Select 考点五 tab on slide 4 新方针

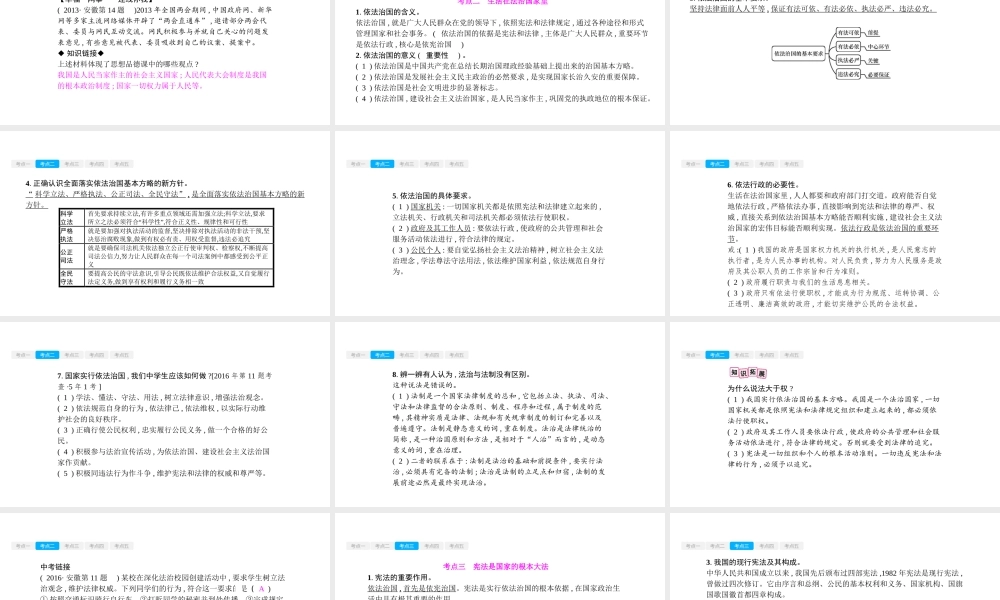pyautogui.click(x=122, y=164)
